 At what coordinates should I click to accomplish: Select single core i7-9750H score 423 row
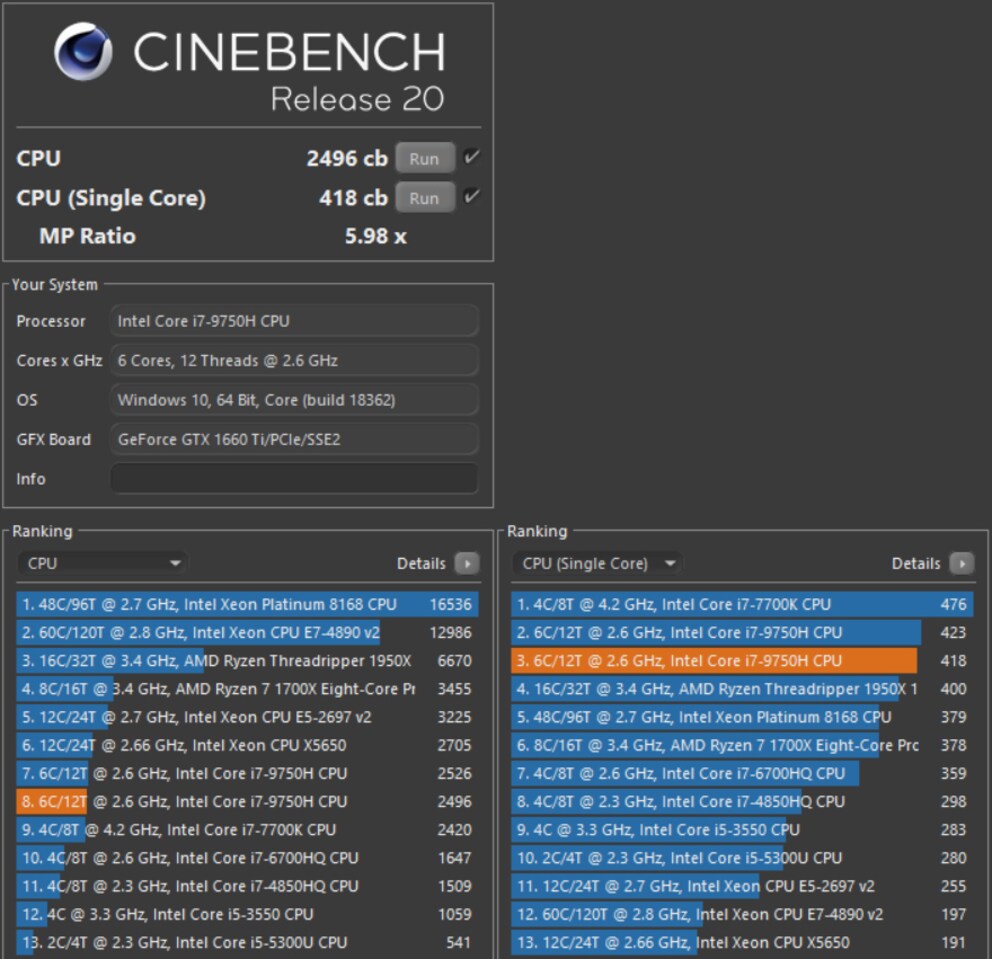742,633
